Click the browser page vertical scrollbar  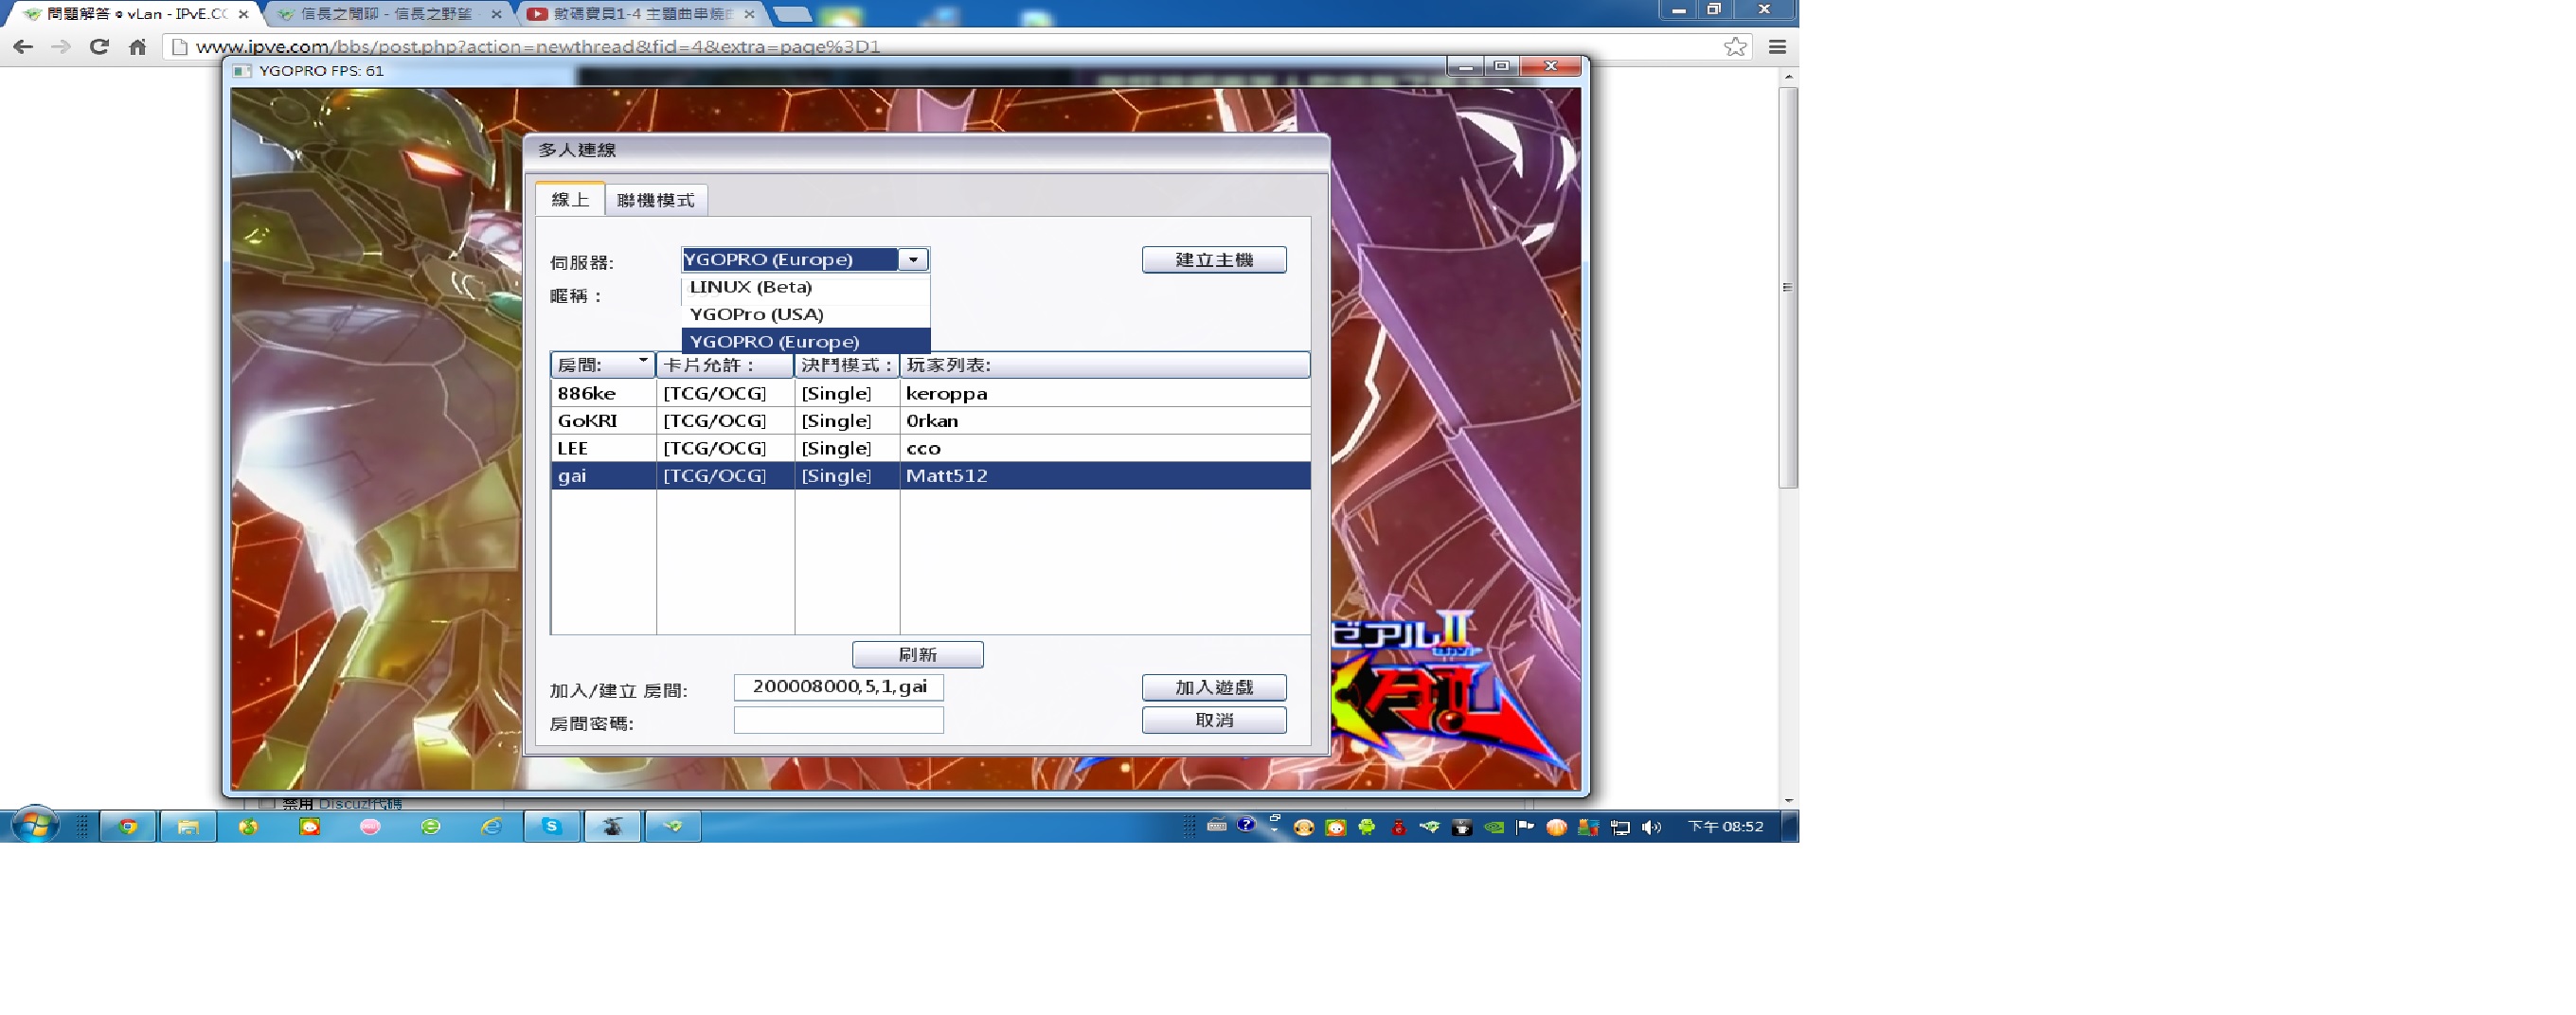(1788, 288)
